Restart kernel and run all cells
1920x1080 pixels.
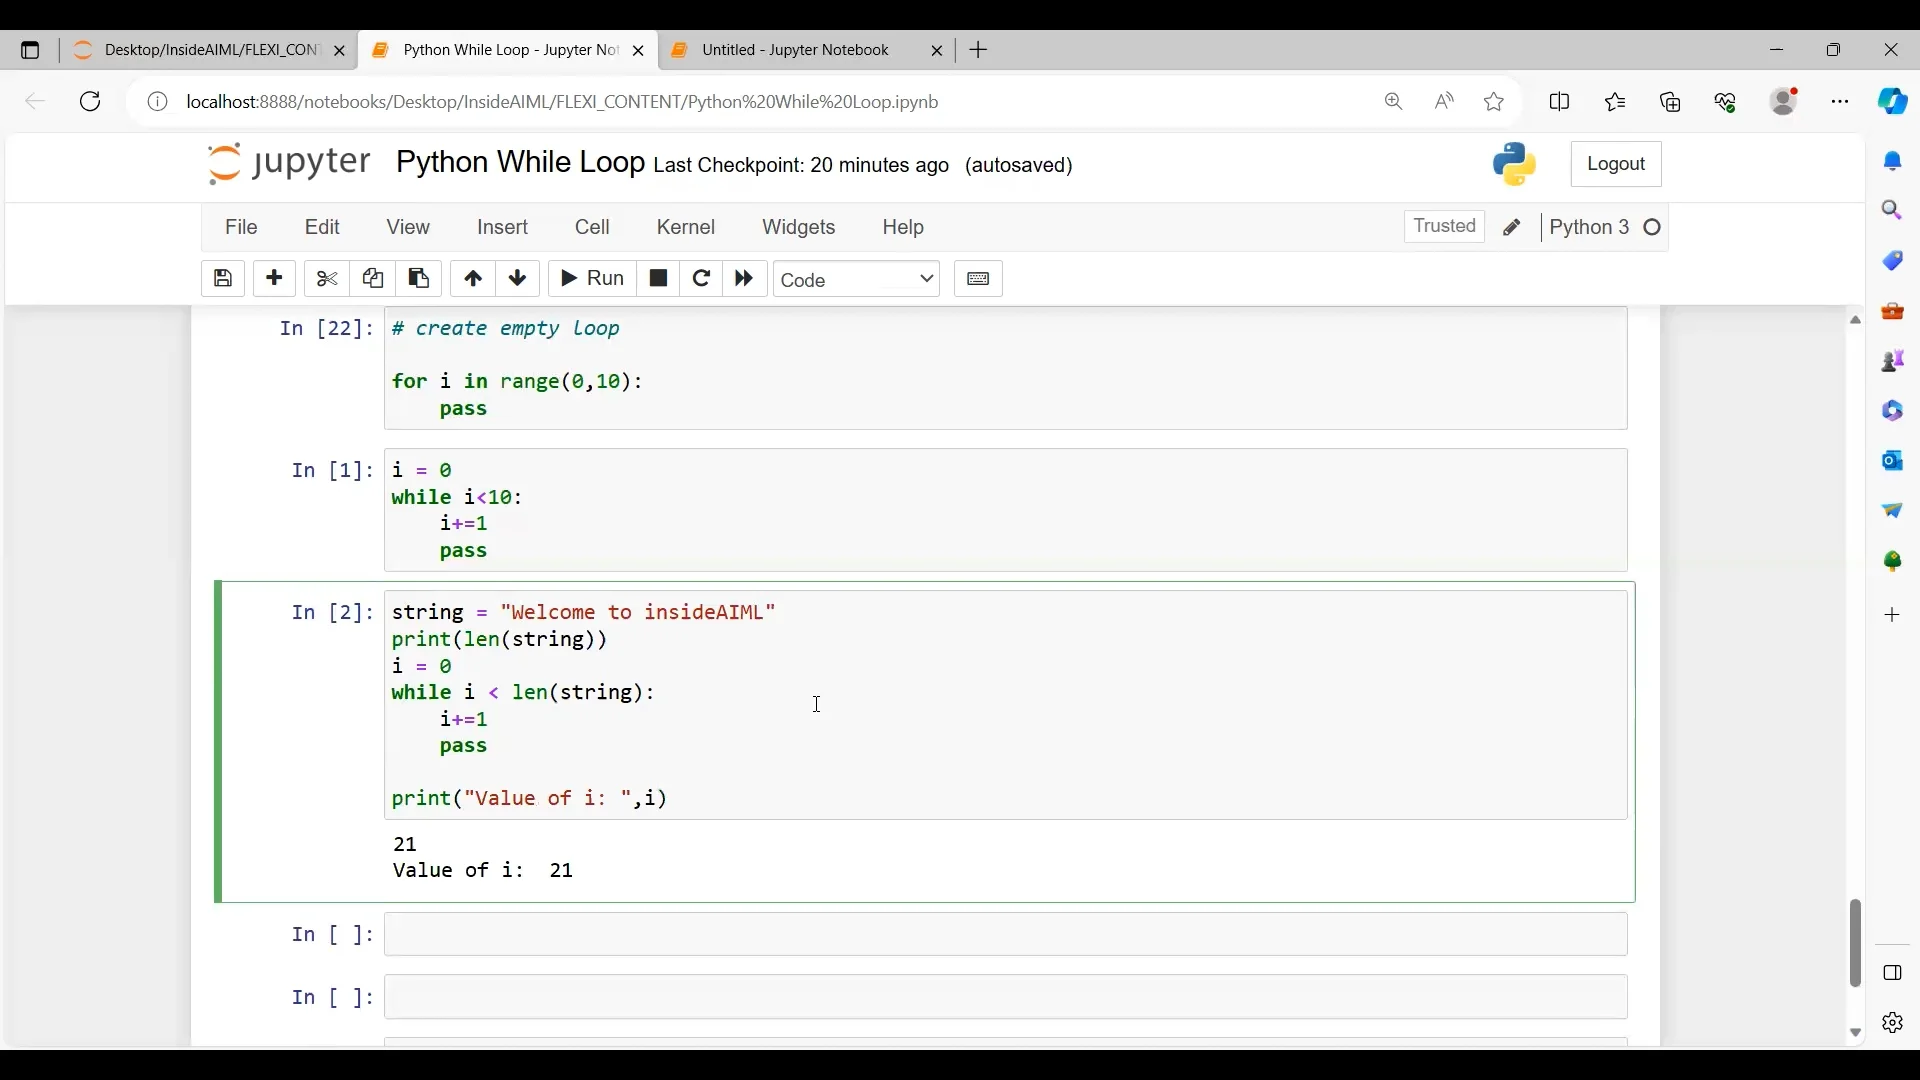[745, 279]
